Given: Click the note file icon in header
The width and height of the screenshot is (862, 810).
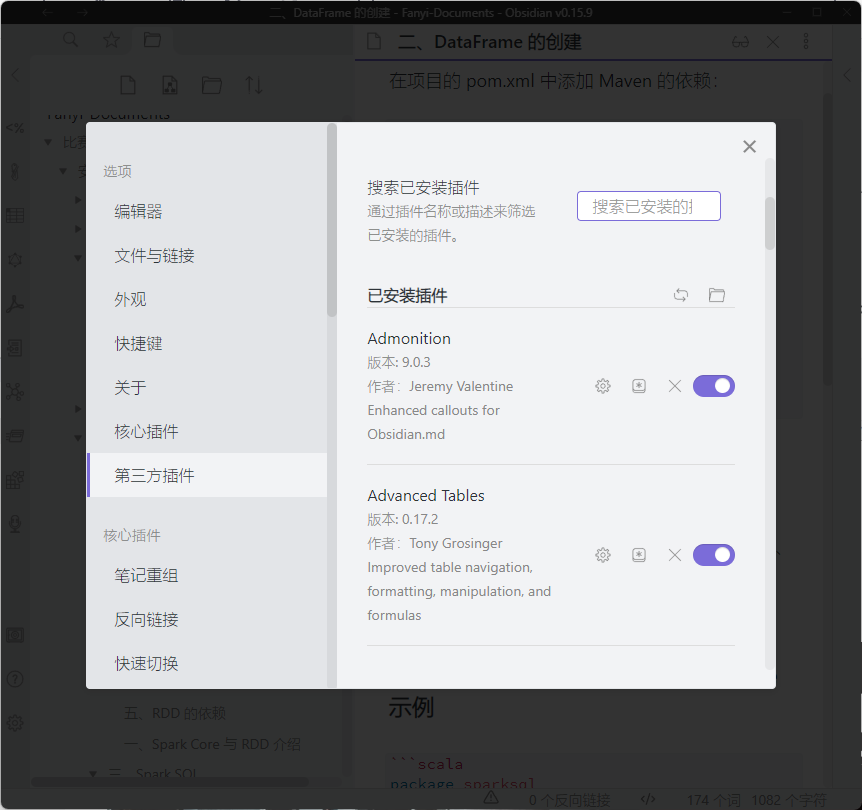Looking at the screenshot, I should coord(374,42).
